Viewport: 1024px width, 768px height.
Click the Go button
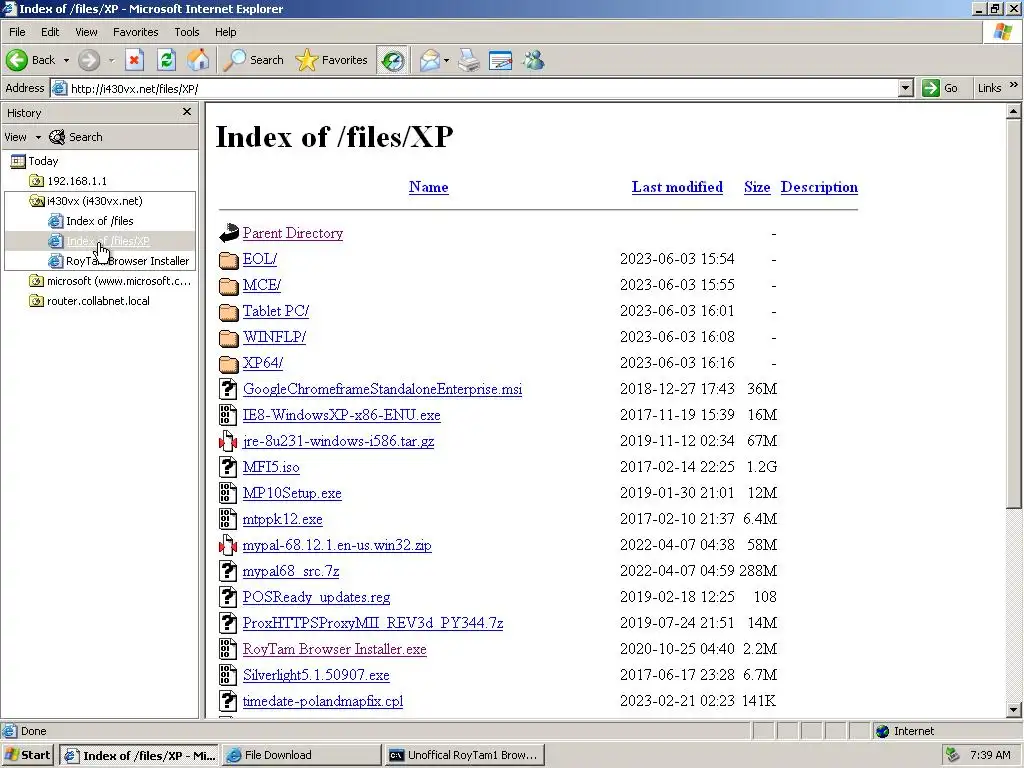tap(940, 88)
